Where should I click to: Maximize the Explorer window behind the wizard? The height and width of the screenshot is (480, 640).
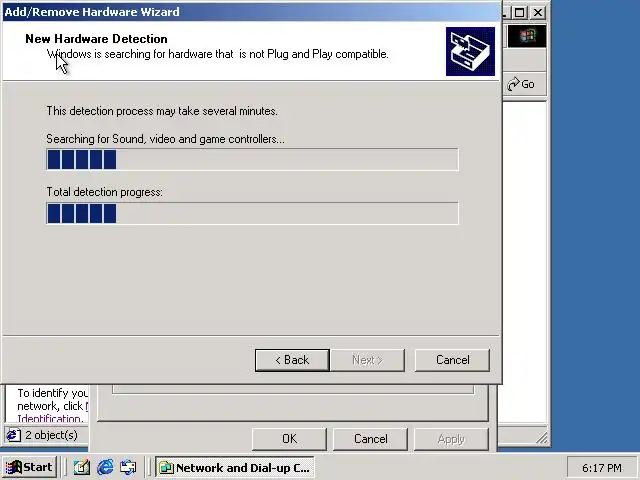click(x=520, y=13)
